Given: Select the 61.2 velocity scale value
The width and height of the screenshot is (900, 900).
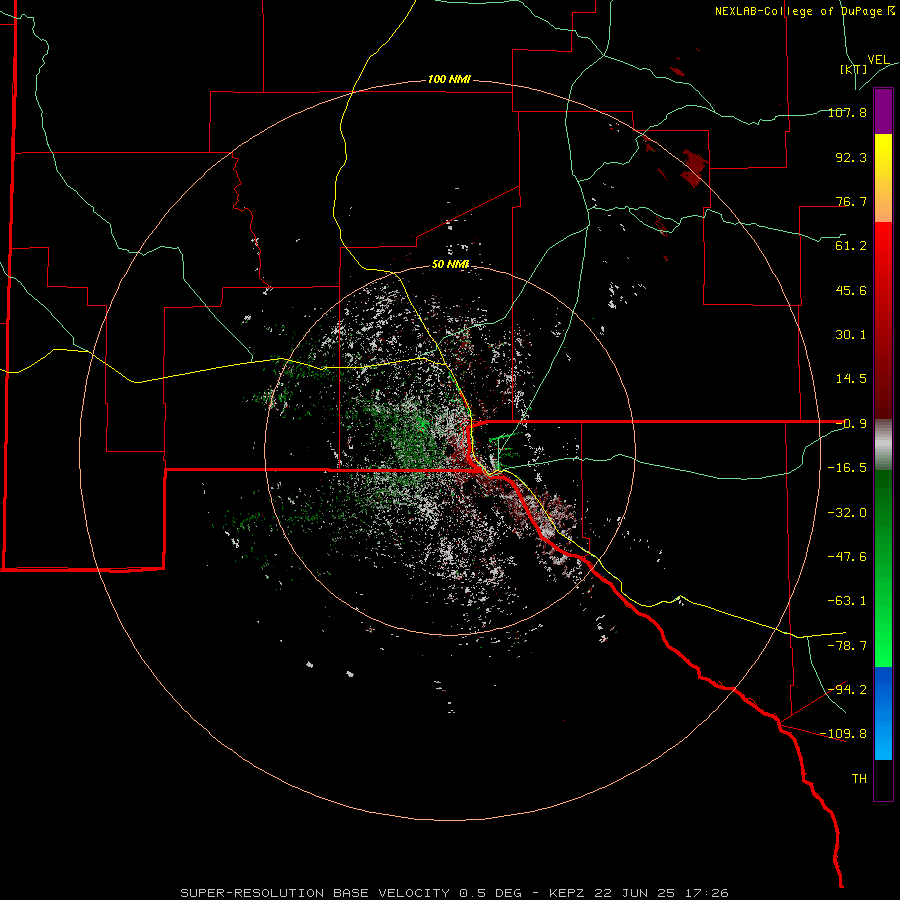Looking at the screenshot, I should coord(851,246).
